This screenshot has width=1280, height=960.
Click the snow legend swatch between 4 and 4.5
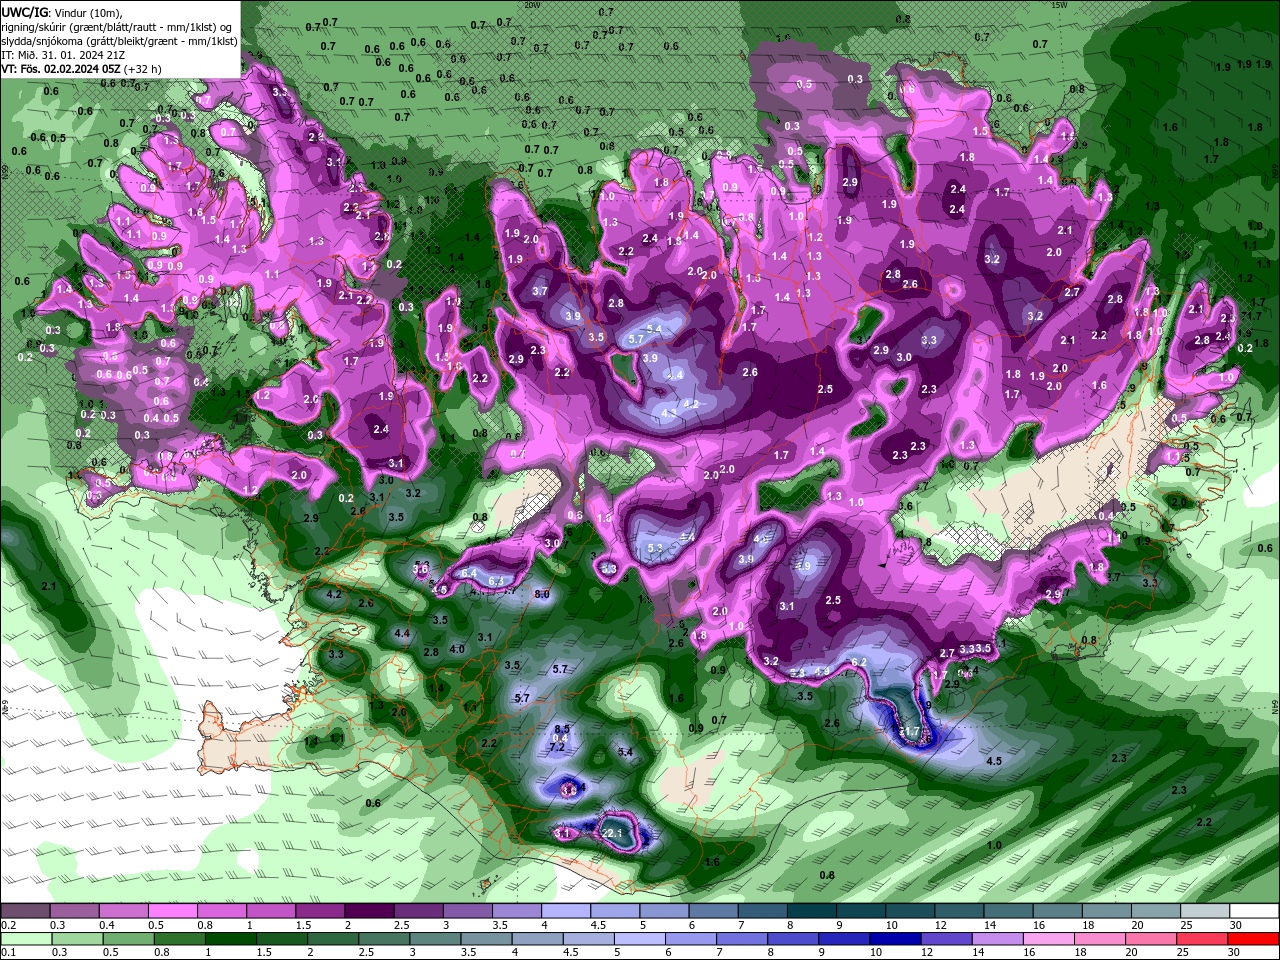pos(565,911)
